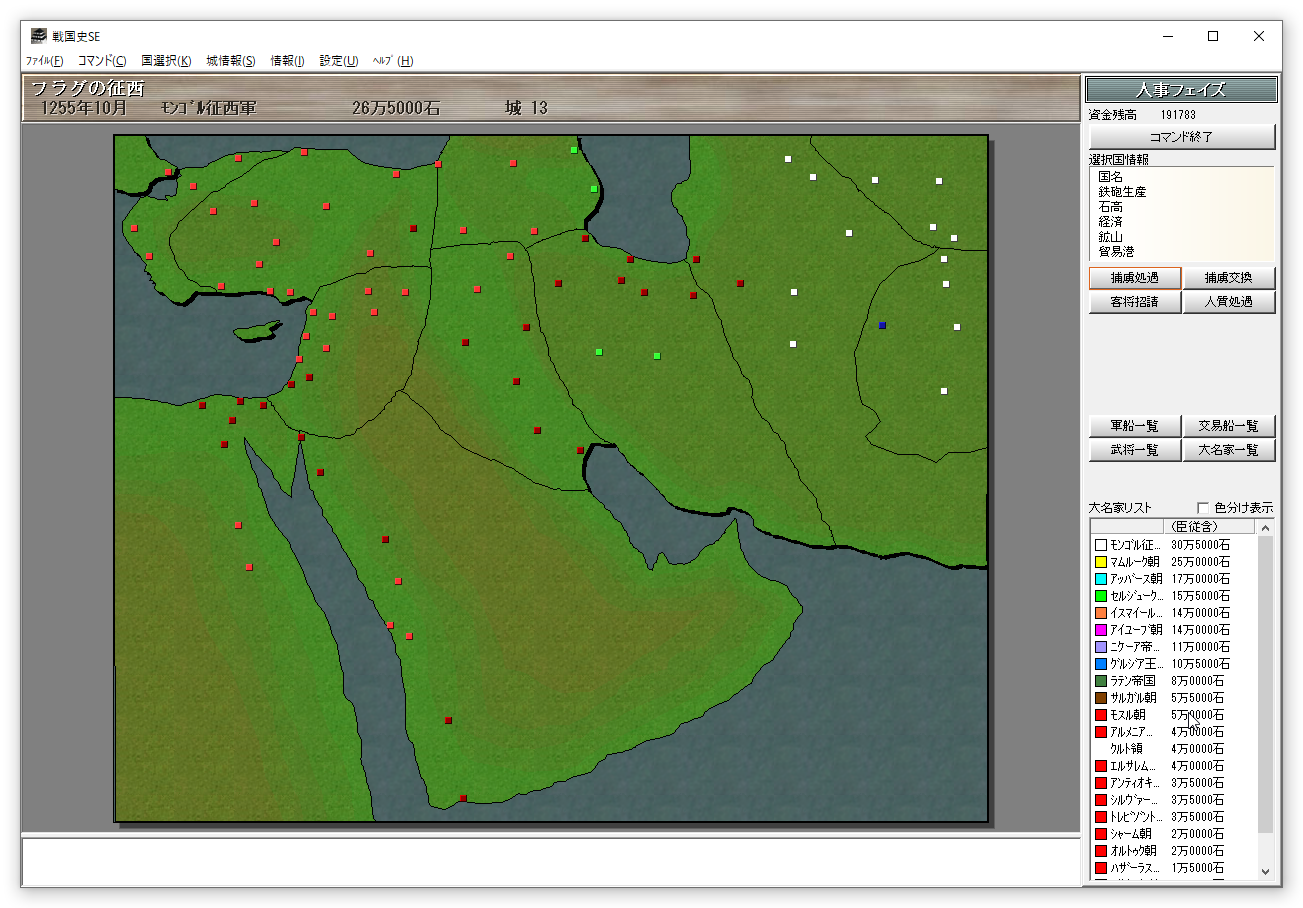
Task: Select the brown サルガル朝 entry icon
Action: [x=1101, y=698]
